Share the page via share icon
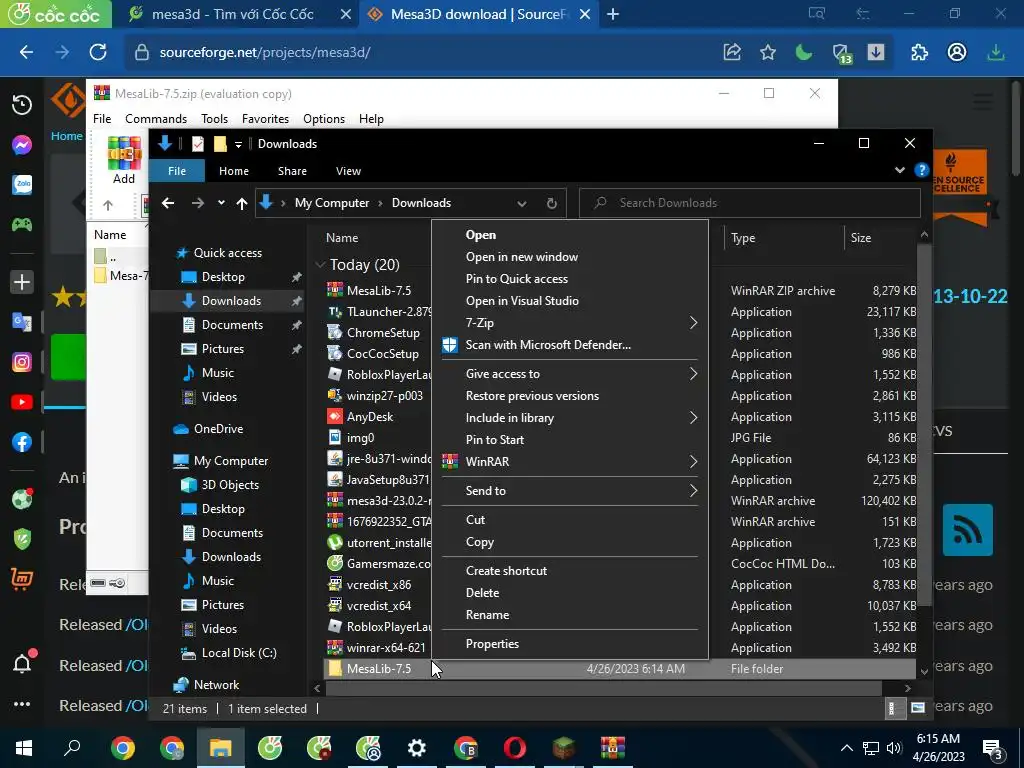 [x=732, y=52]
